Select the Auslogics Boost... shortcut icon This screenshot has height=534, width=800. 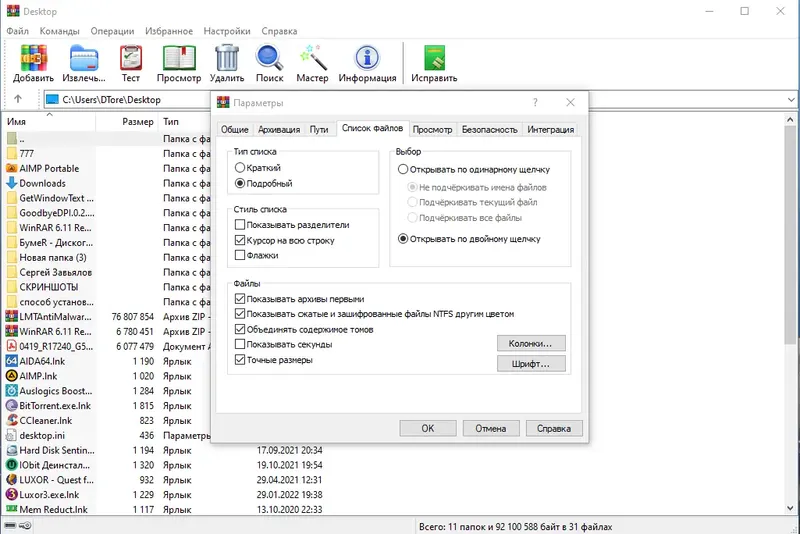coord(12,391)
